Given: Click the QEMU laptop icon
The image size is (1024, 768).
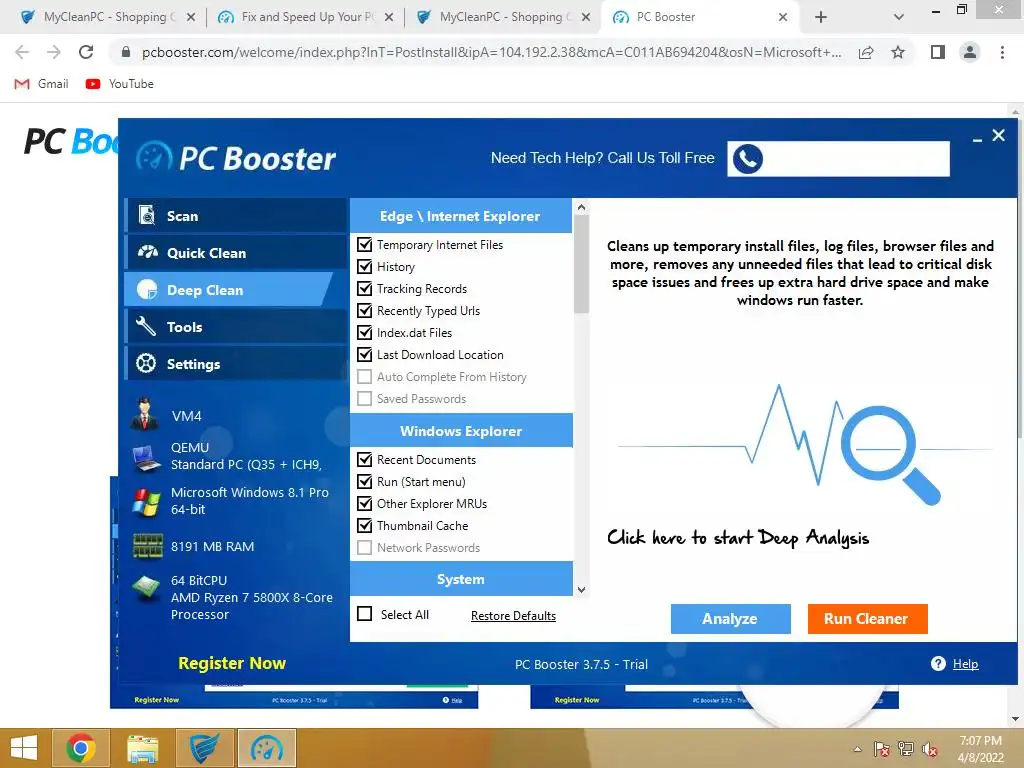Looking at the screenshot, I should 146,458.
